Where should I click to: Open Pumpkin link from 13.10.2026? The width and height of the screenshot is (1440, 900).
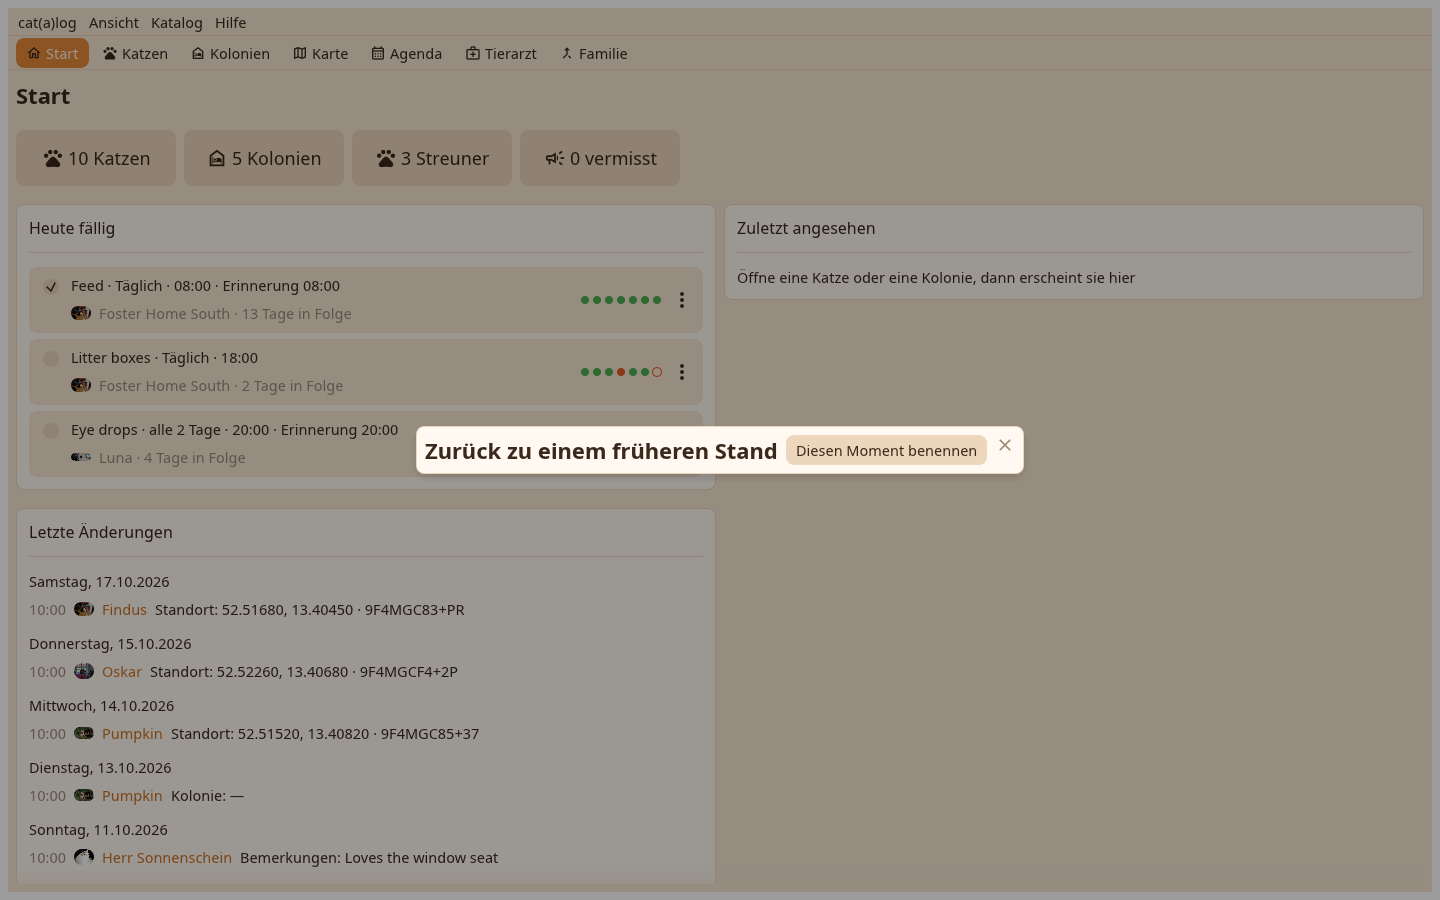tap(132, 796)
